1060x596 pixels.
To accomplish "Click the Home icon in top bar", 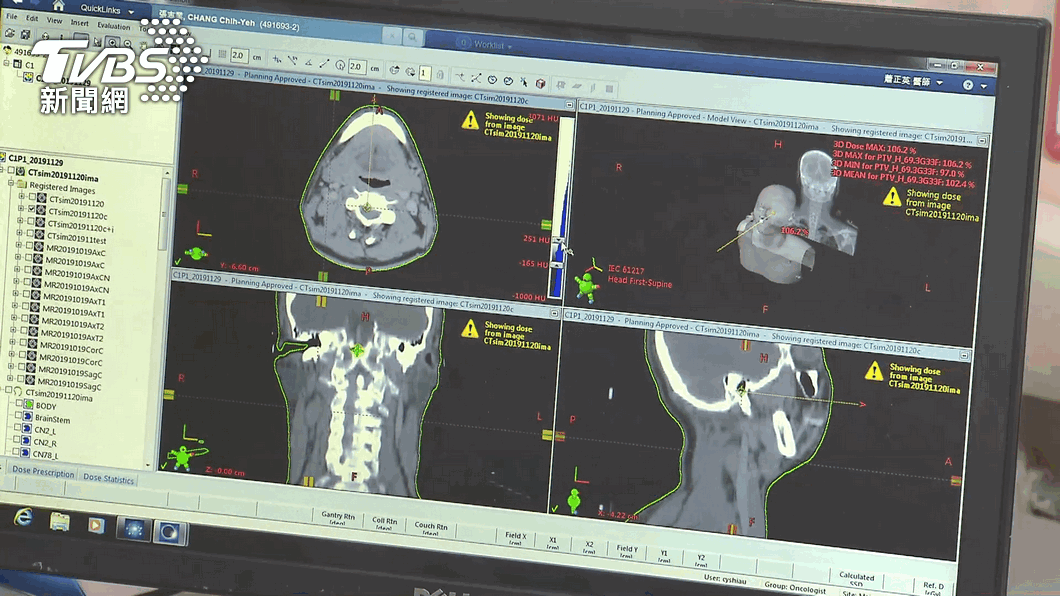I will pyautogui.click(x=58, y=5).
